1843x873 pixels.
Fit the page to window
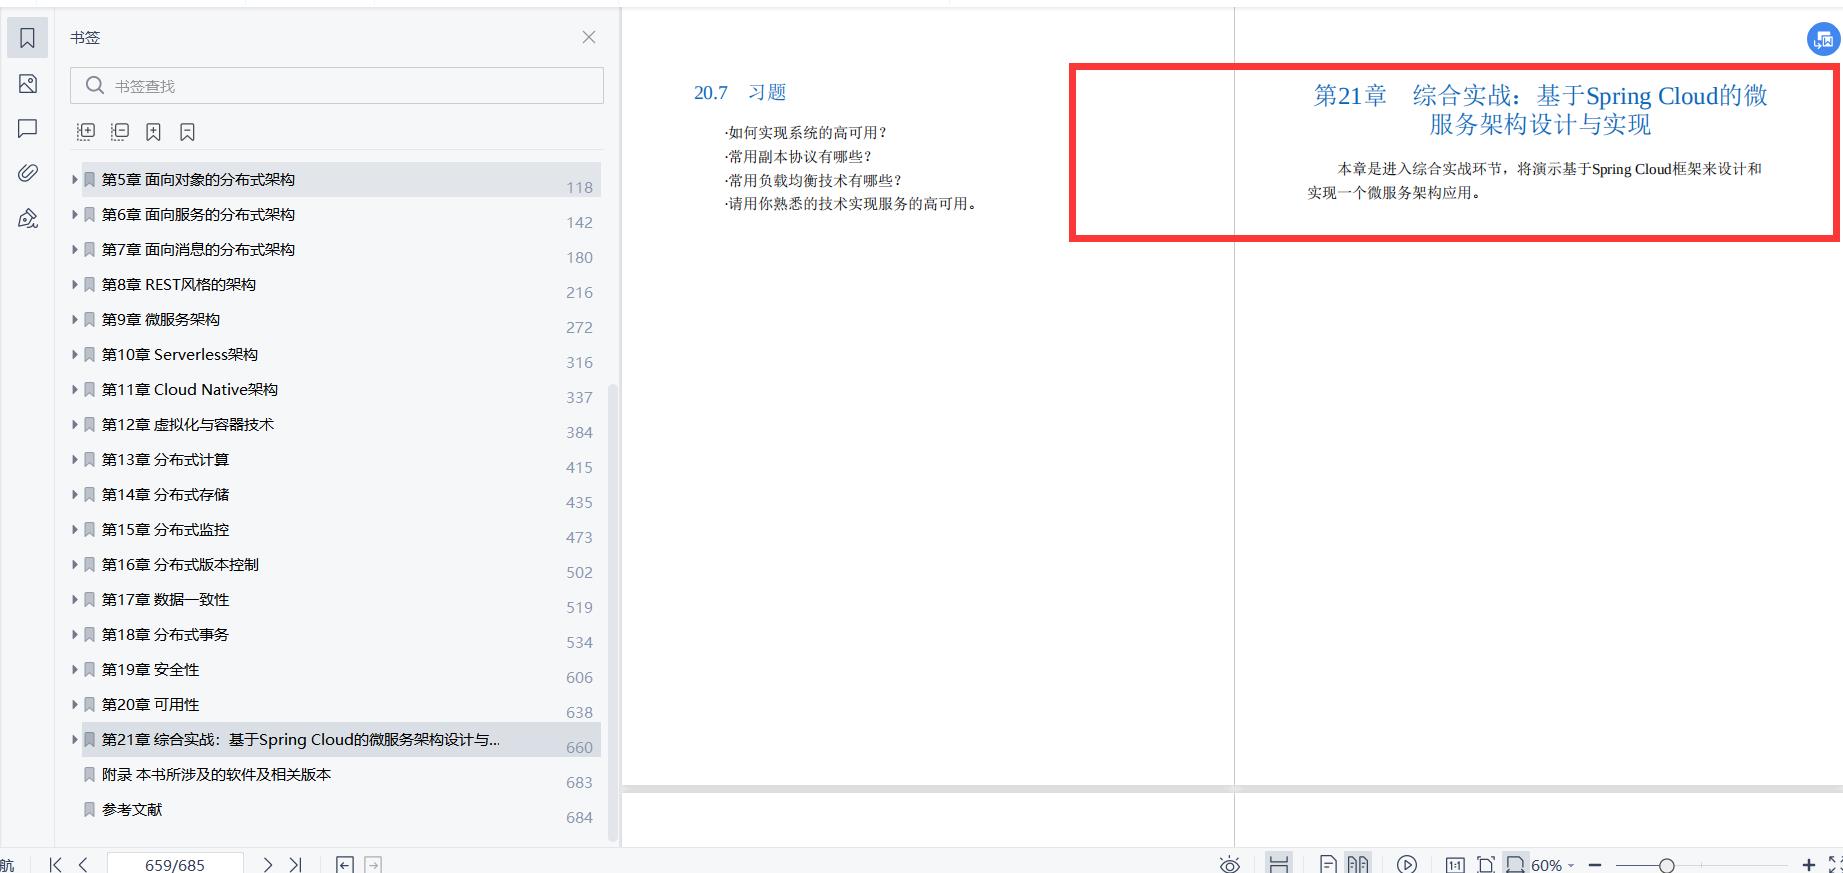1486,864
